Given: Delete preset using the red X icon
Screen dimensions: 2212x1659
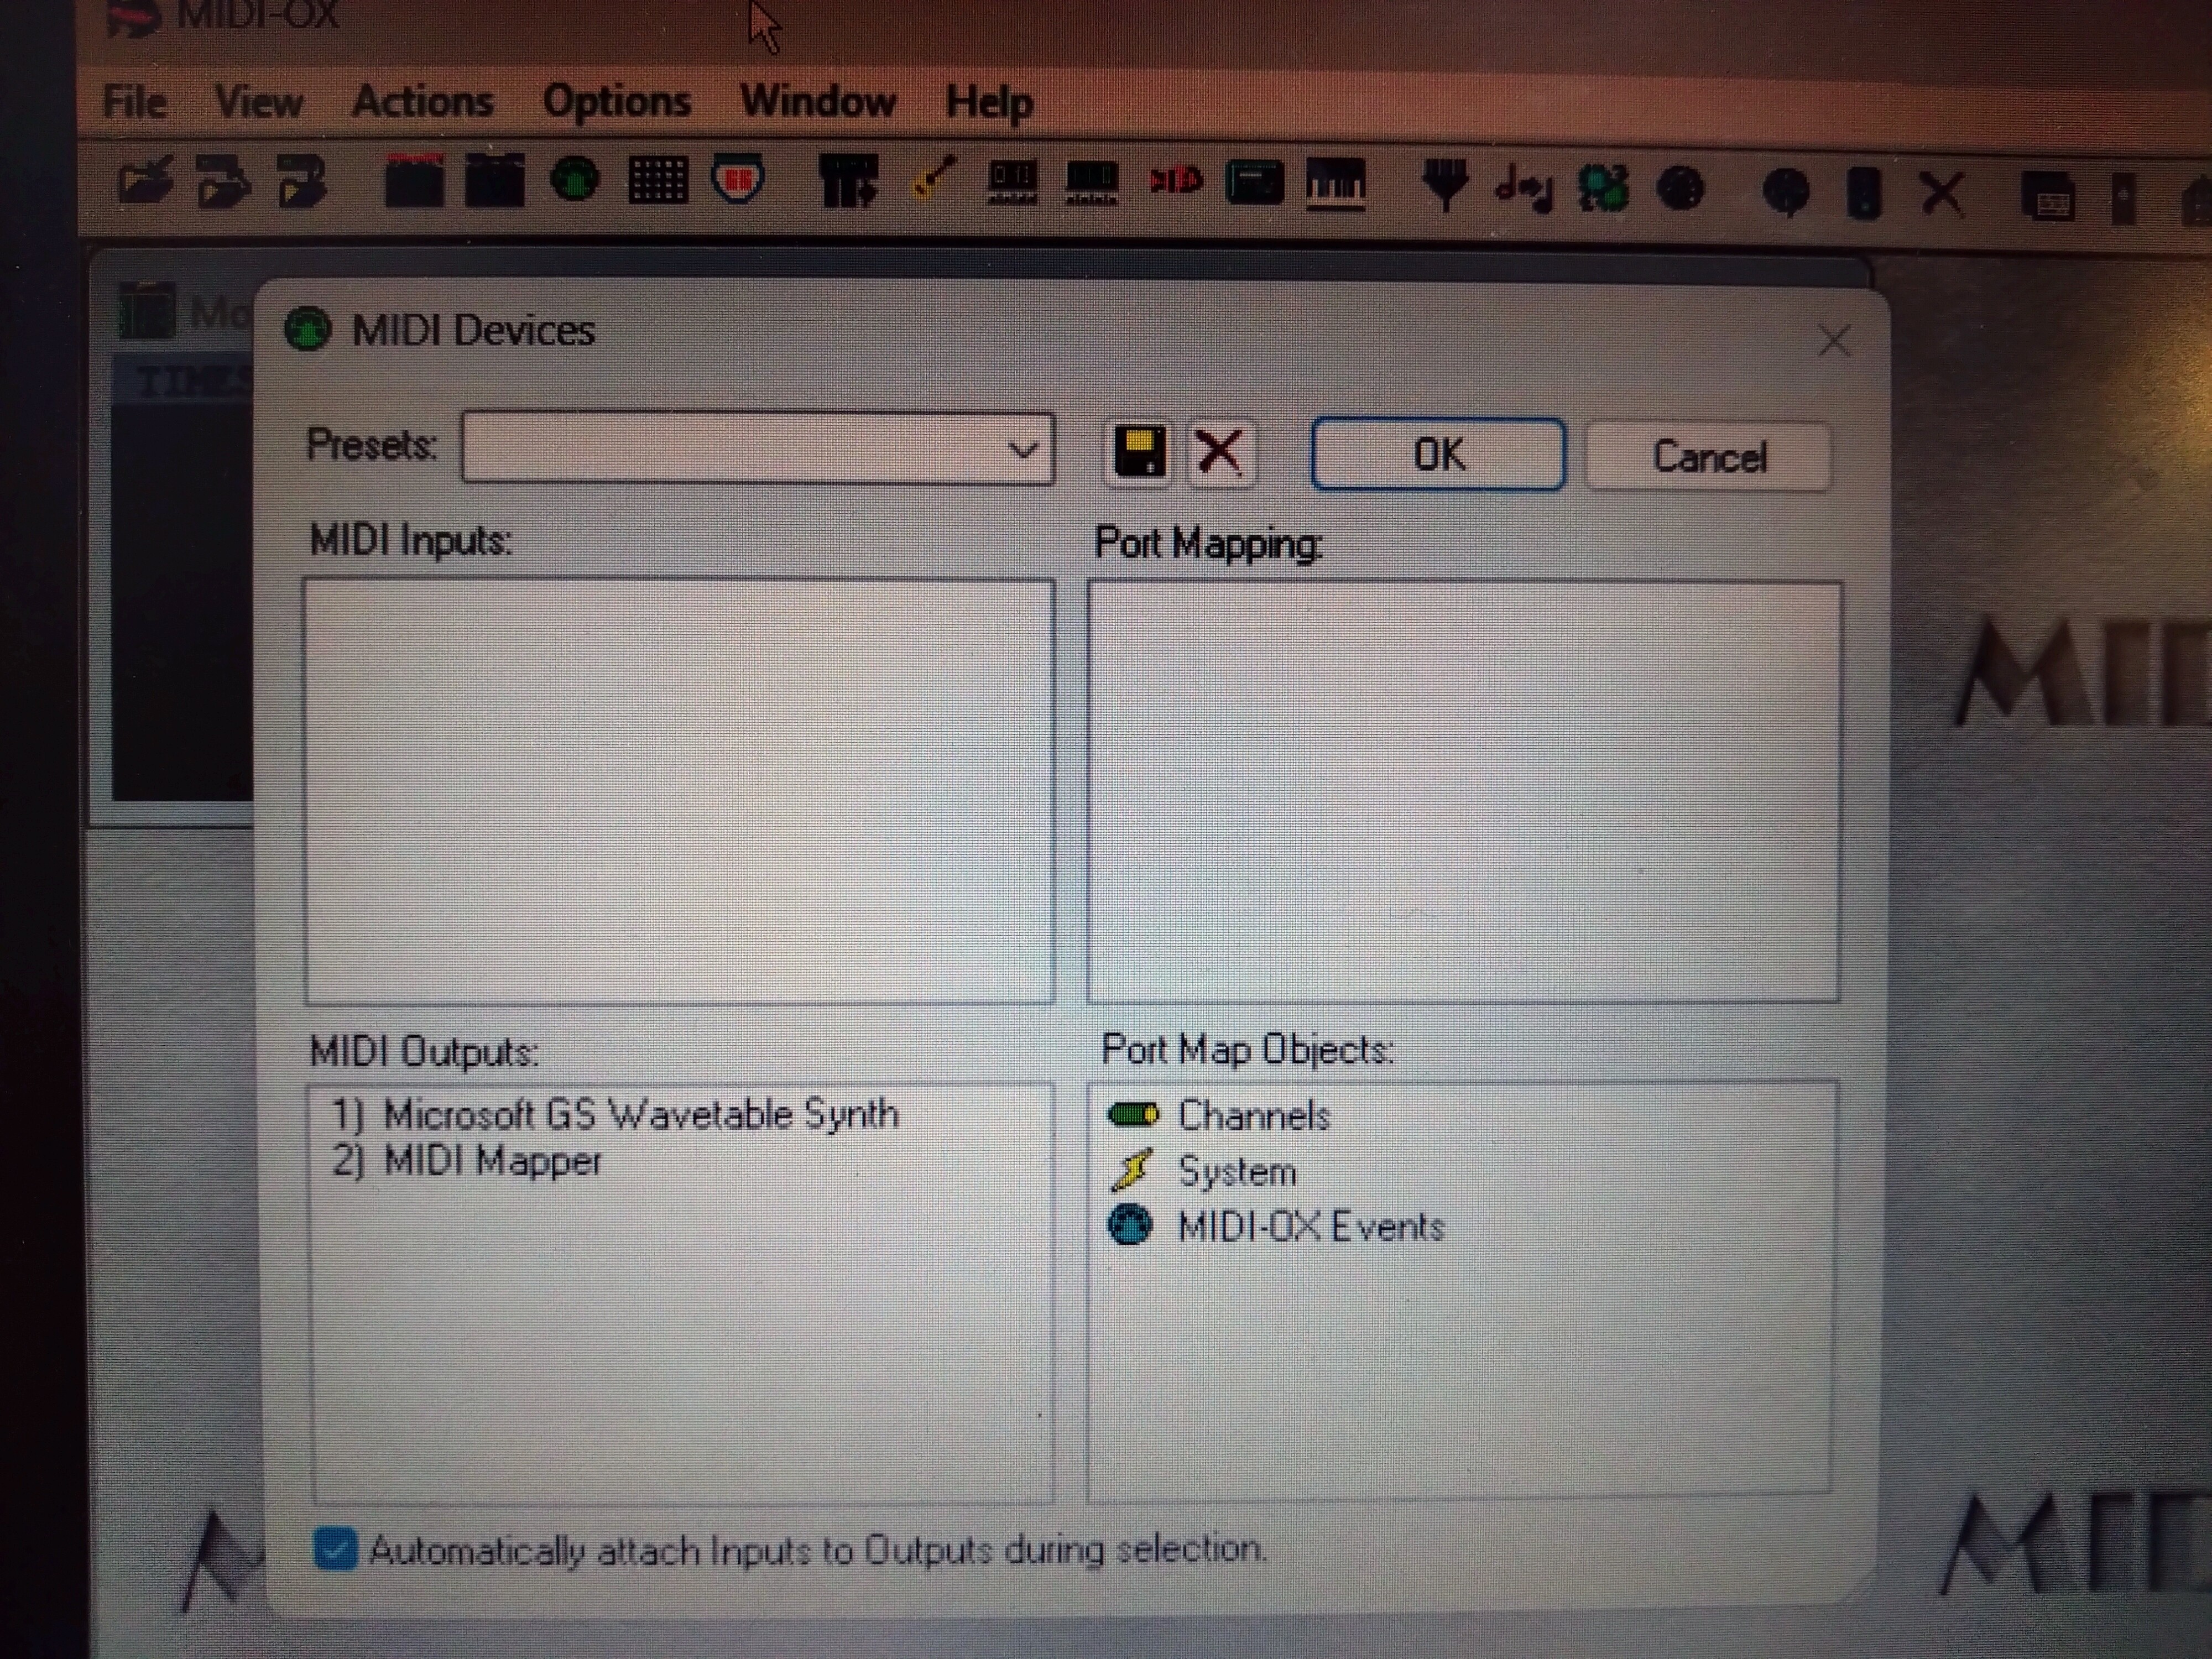Looking at the screenshot, I should pyautogui.click(x=1219, y=453).
